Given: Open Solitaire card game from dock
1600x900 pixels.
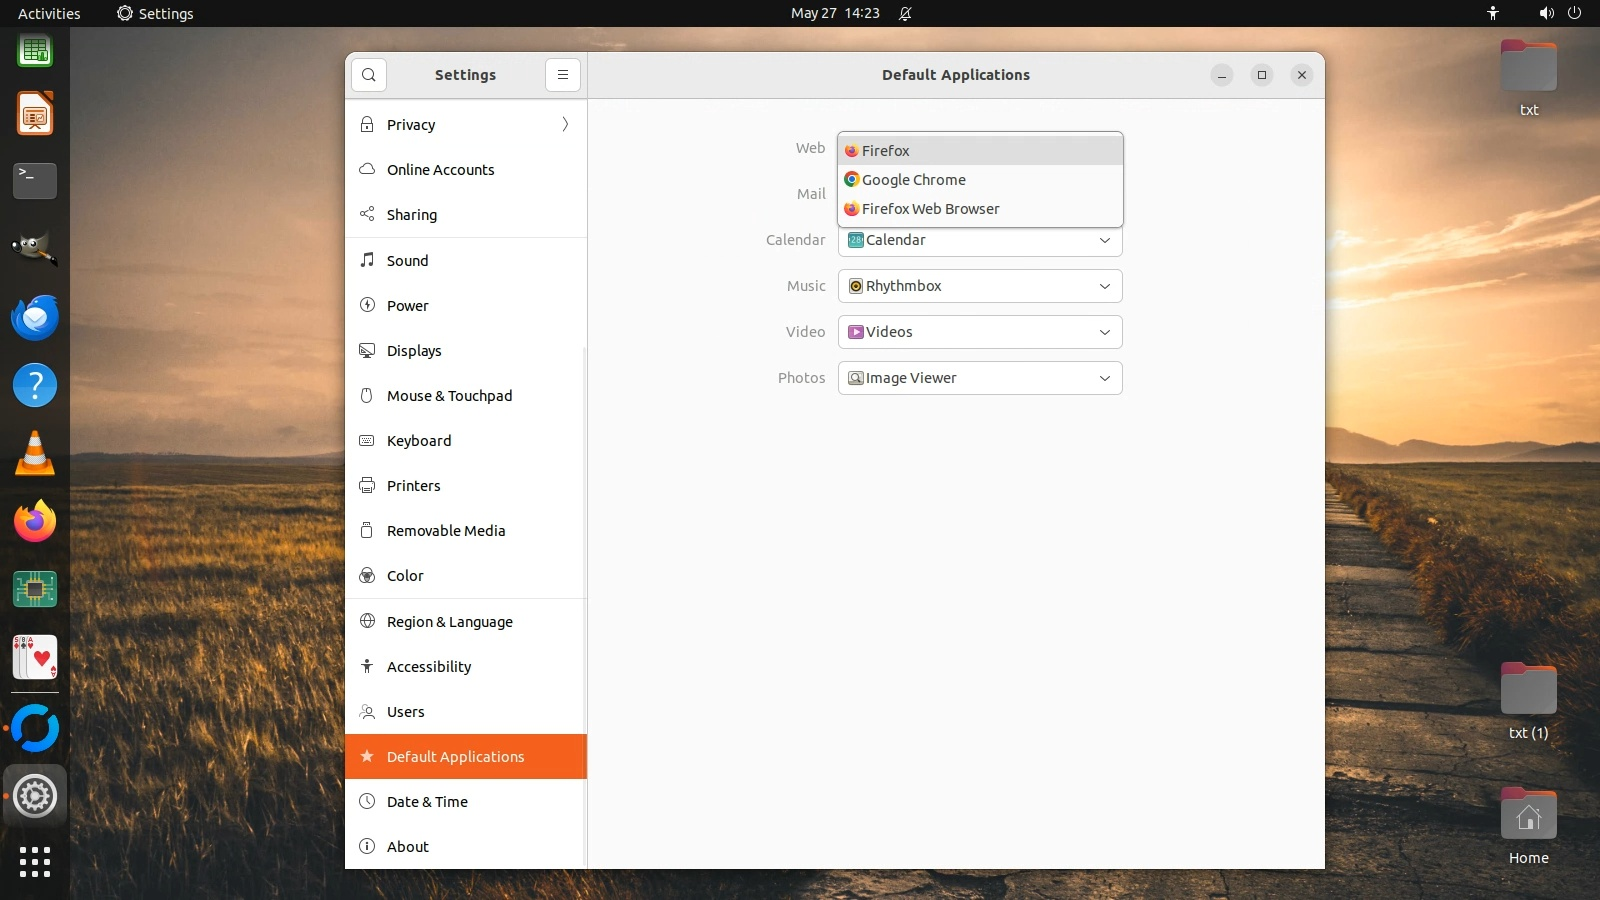Looking at the screenshot, I should pos(35,658).
